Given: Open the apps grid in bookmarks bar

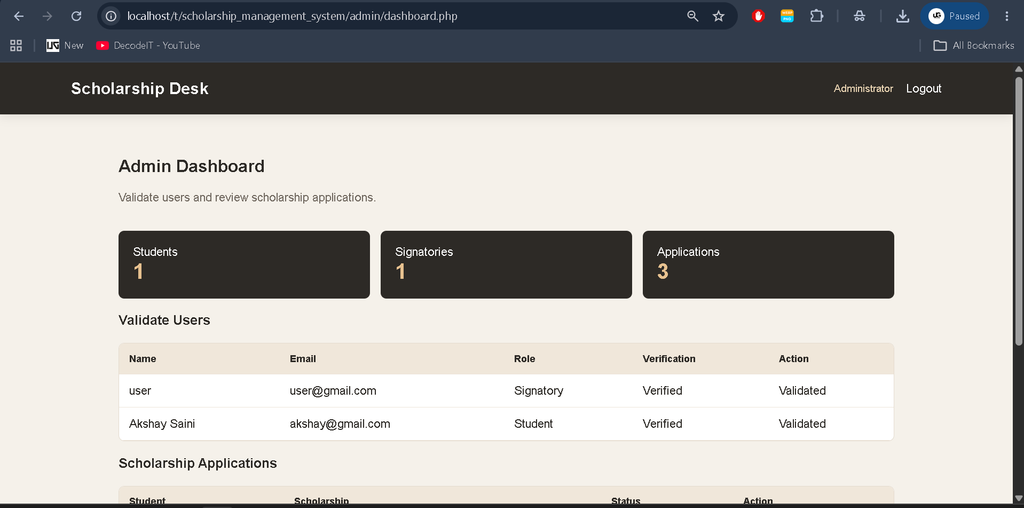Looking at the screenshot, I should 16,45.
